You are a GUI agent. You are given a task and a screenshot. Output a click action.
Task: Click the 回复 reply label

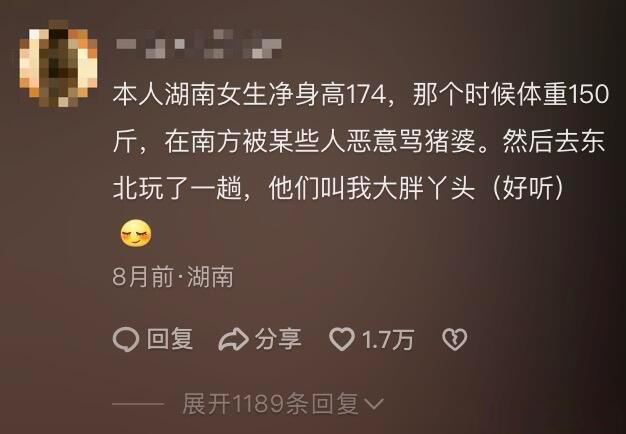coord(170,339)
